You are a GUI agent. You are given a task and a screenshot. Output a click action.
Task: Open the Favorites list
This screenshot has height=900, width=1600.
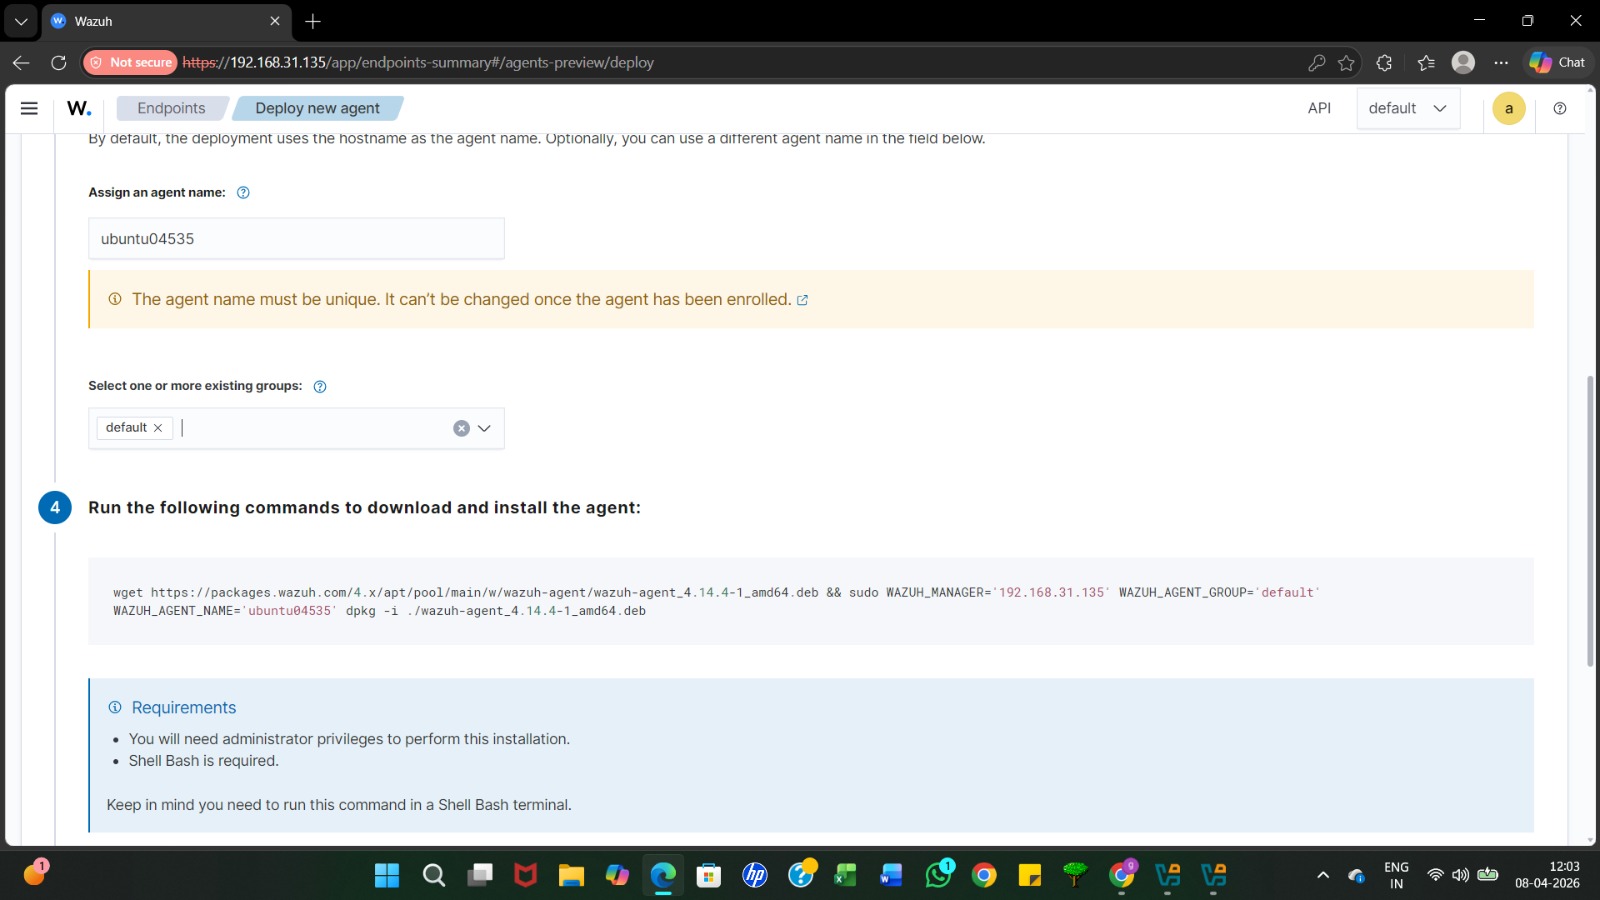point(1426,62)
